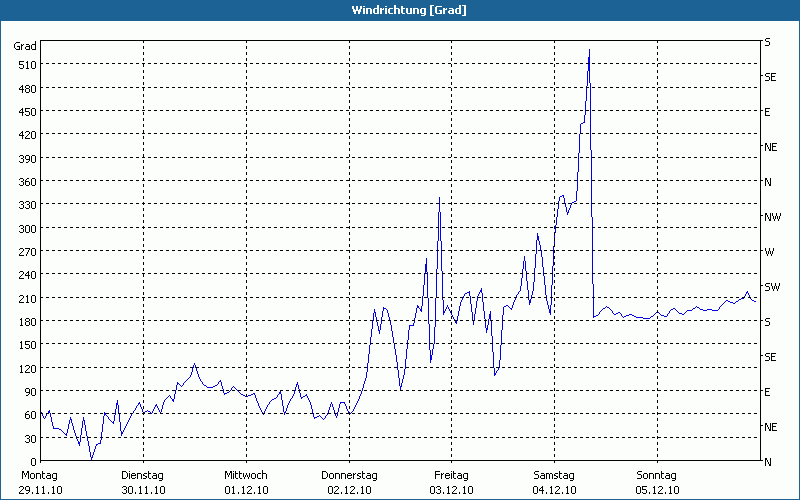
Task: Click the 210 degree axis value
Action: (x=29, y=298)
